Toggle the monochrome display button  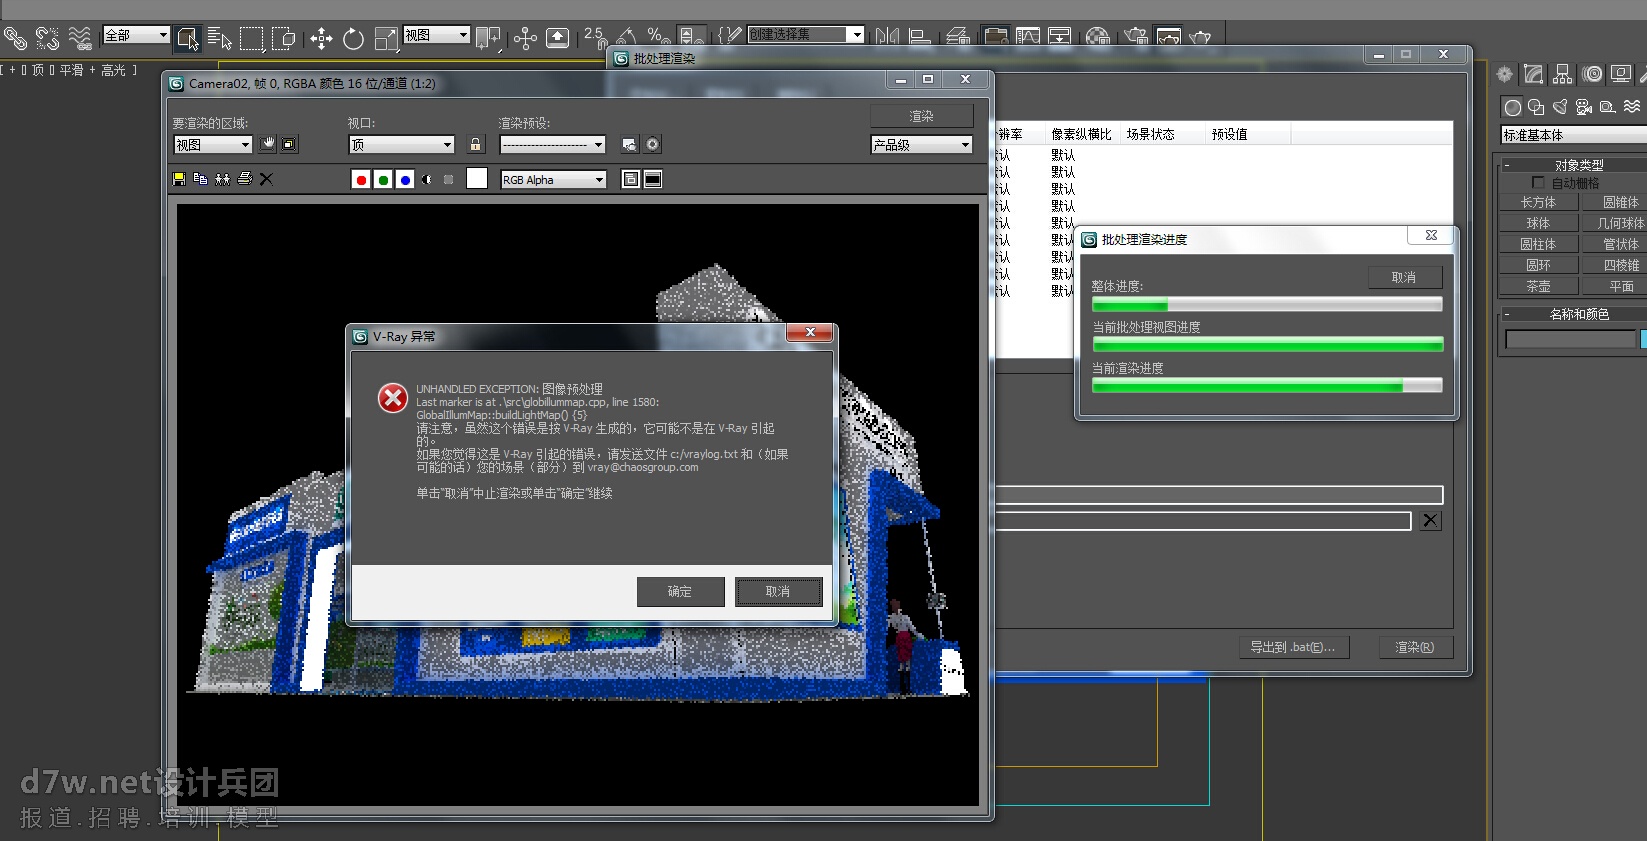(449, 179)
